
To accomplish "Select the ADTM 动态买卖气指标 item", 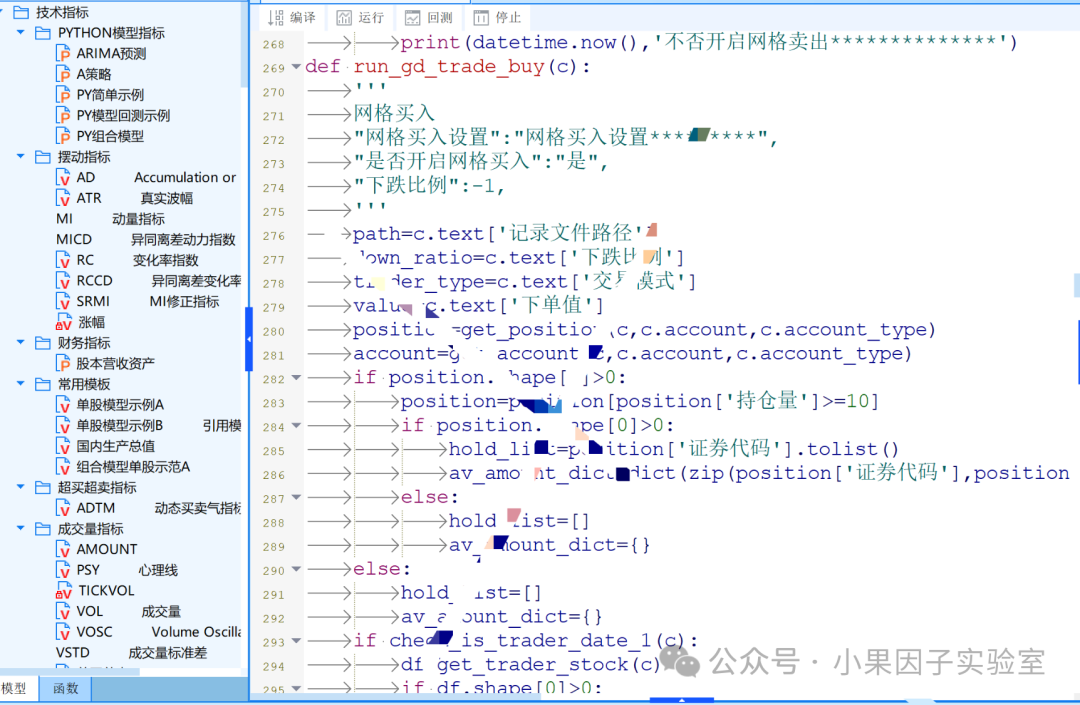I will point(149,508).
